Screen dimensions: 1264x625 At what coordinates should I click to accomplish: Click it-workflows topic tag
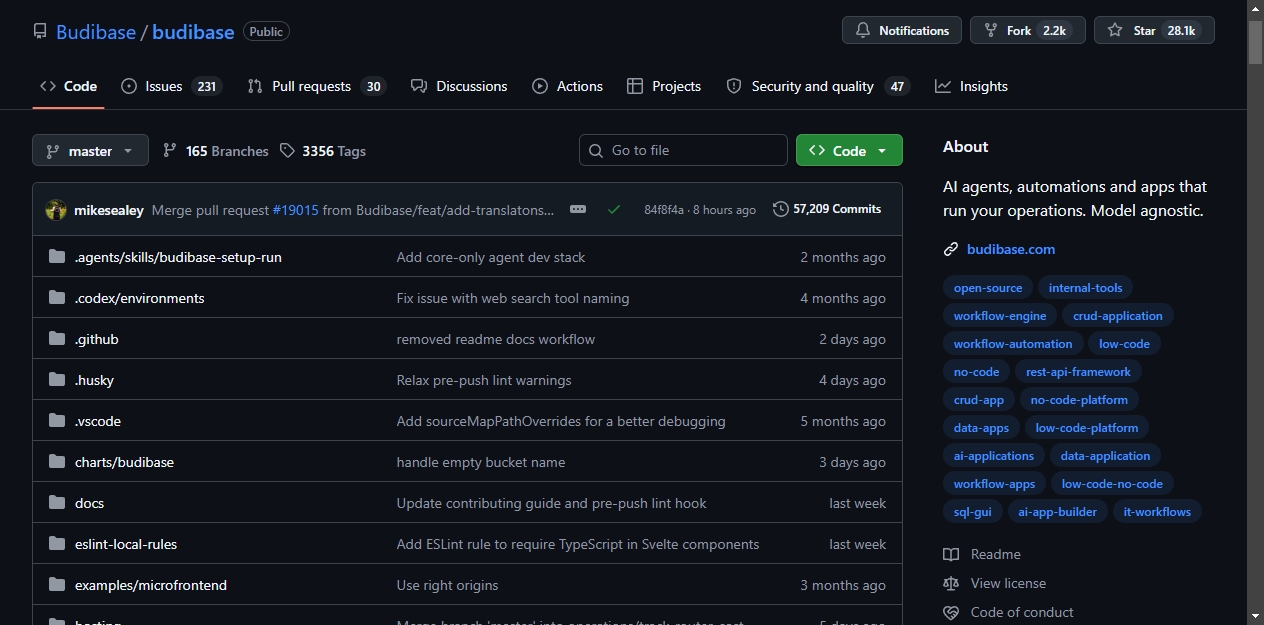pos(1157,512)
